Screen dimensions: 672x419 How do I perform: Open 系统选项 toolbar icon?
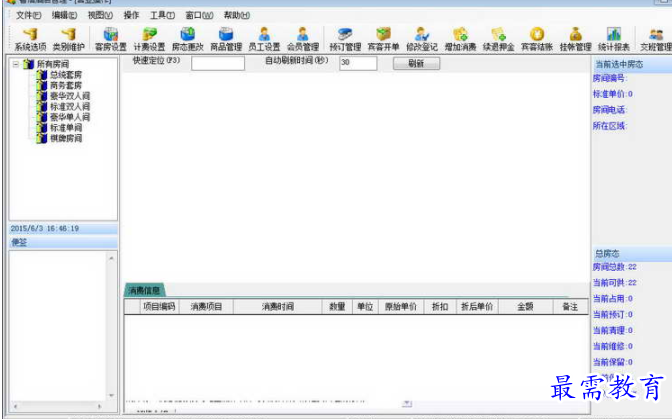[x=30, y=39]
